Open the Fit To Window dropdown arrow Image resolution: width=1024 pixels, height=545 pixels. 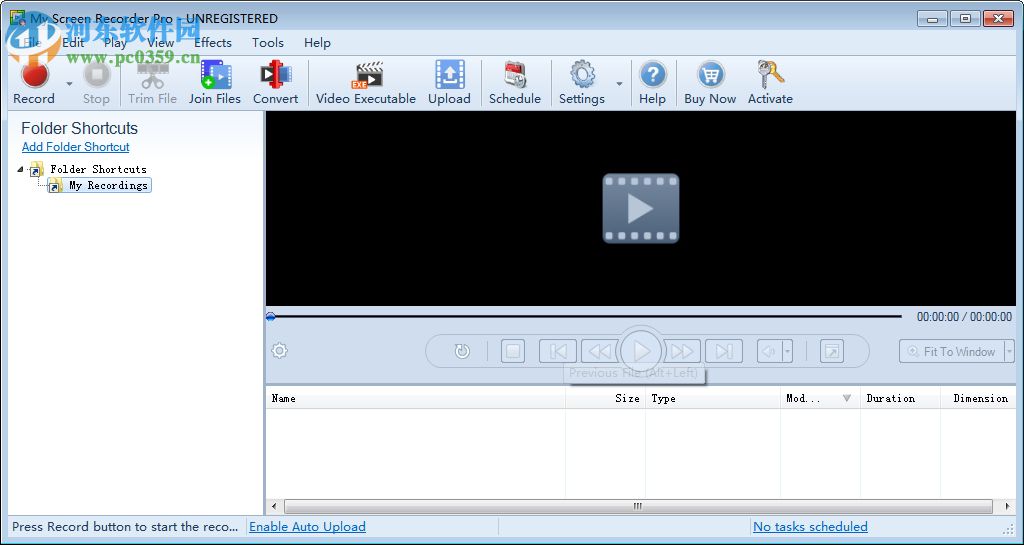[x=1010, y=351]
